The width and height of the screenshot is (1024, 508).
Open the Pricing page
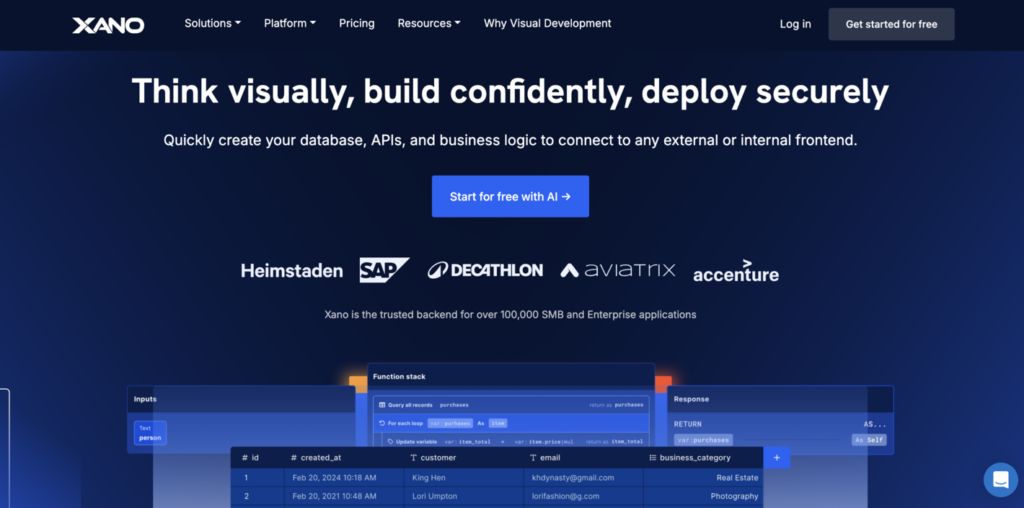tap(357, 24)
